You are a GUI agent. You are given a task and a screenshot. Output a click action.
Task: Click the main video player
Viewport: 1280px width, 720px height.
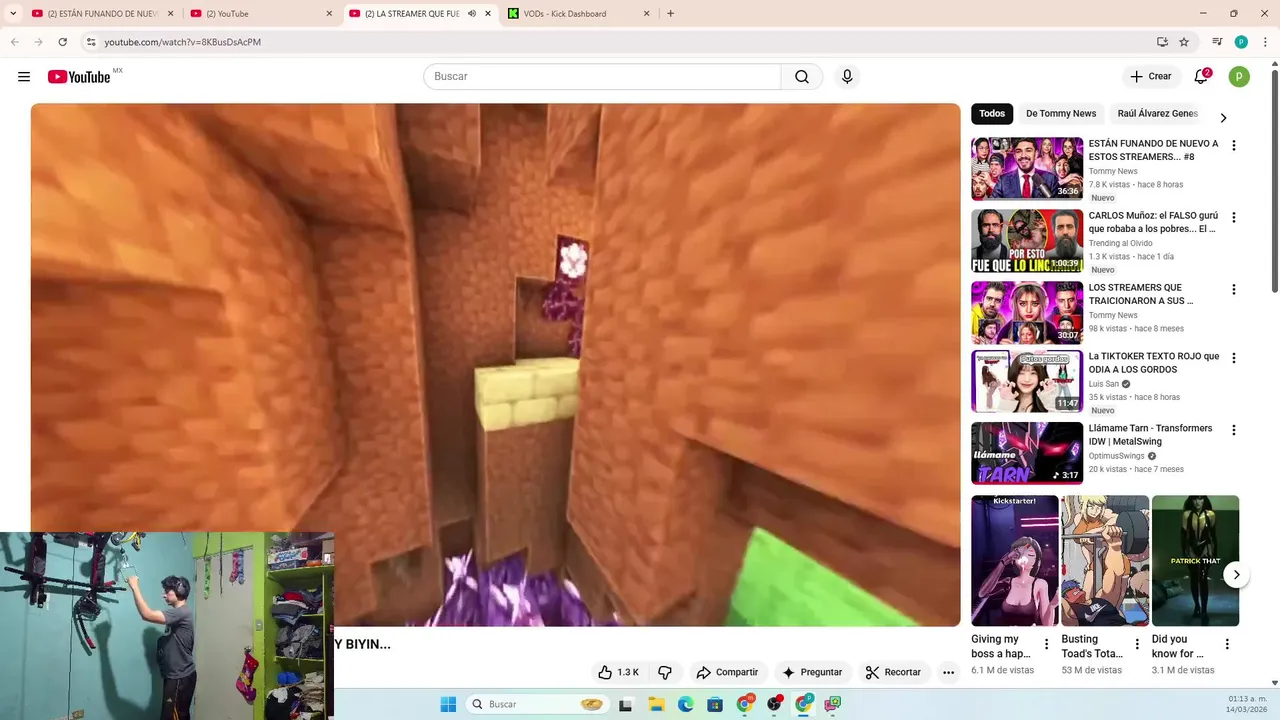tap(495, 365)
